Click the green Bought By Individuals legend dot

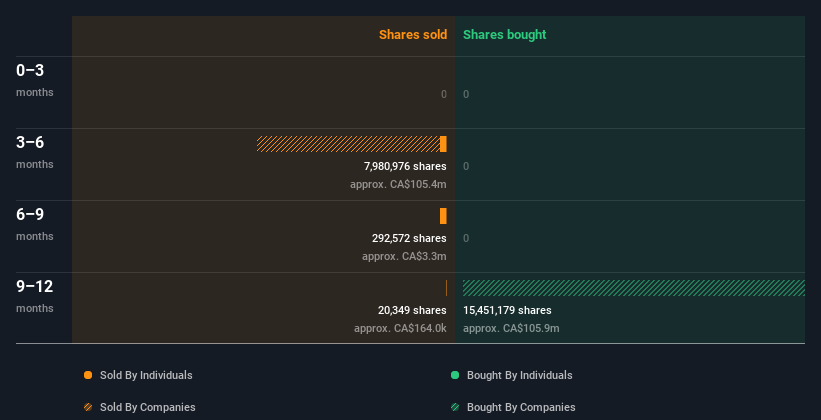[x=455, y=375]
